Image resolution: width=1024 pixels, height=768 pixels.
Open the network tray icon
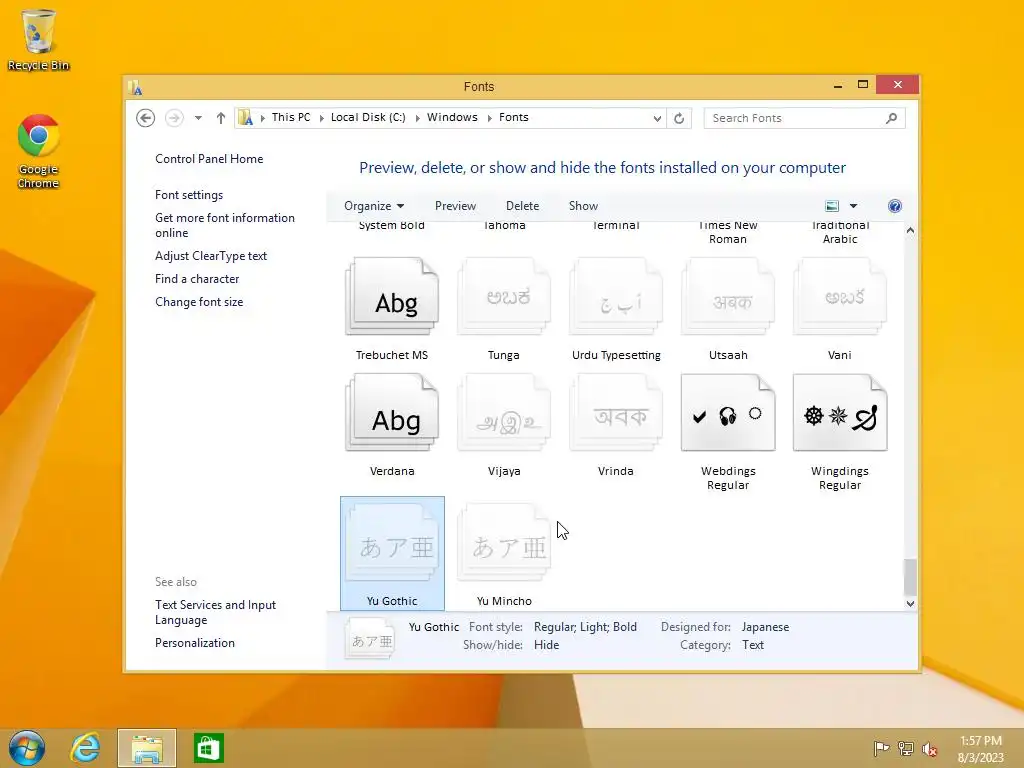click(906, 749)
